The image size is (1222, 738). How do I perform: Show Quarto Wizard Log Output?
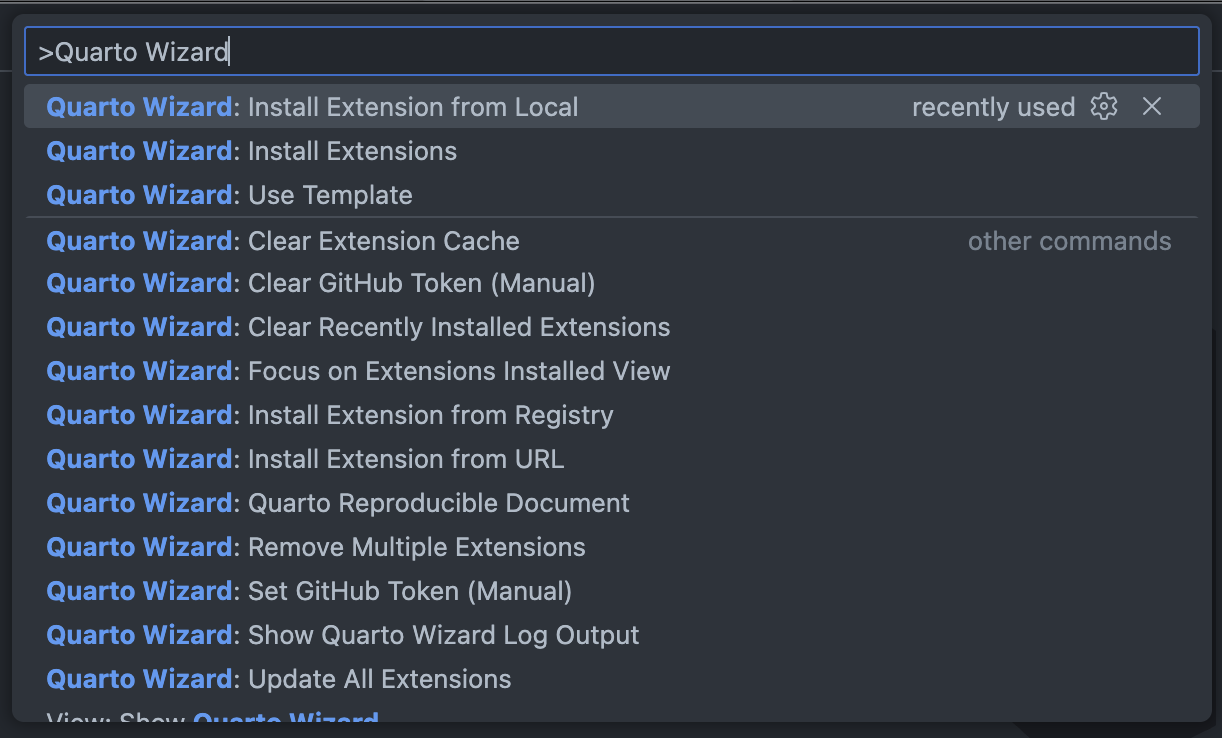pyautogui.click(x=343, y=635)
